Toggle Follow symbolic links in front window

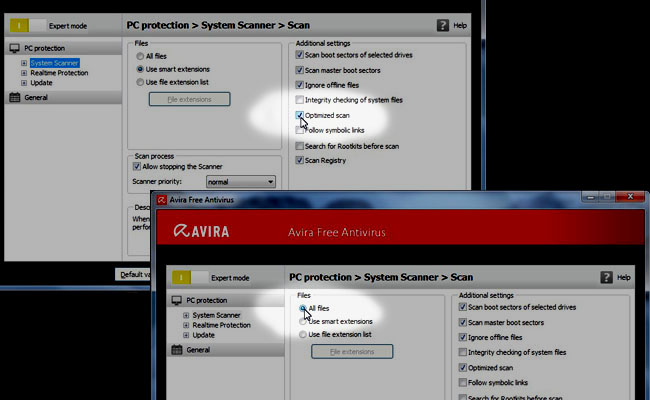pos(463,382)
